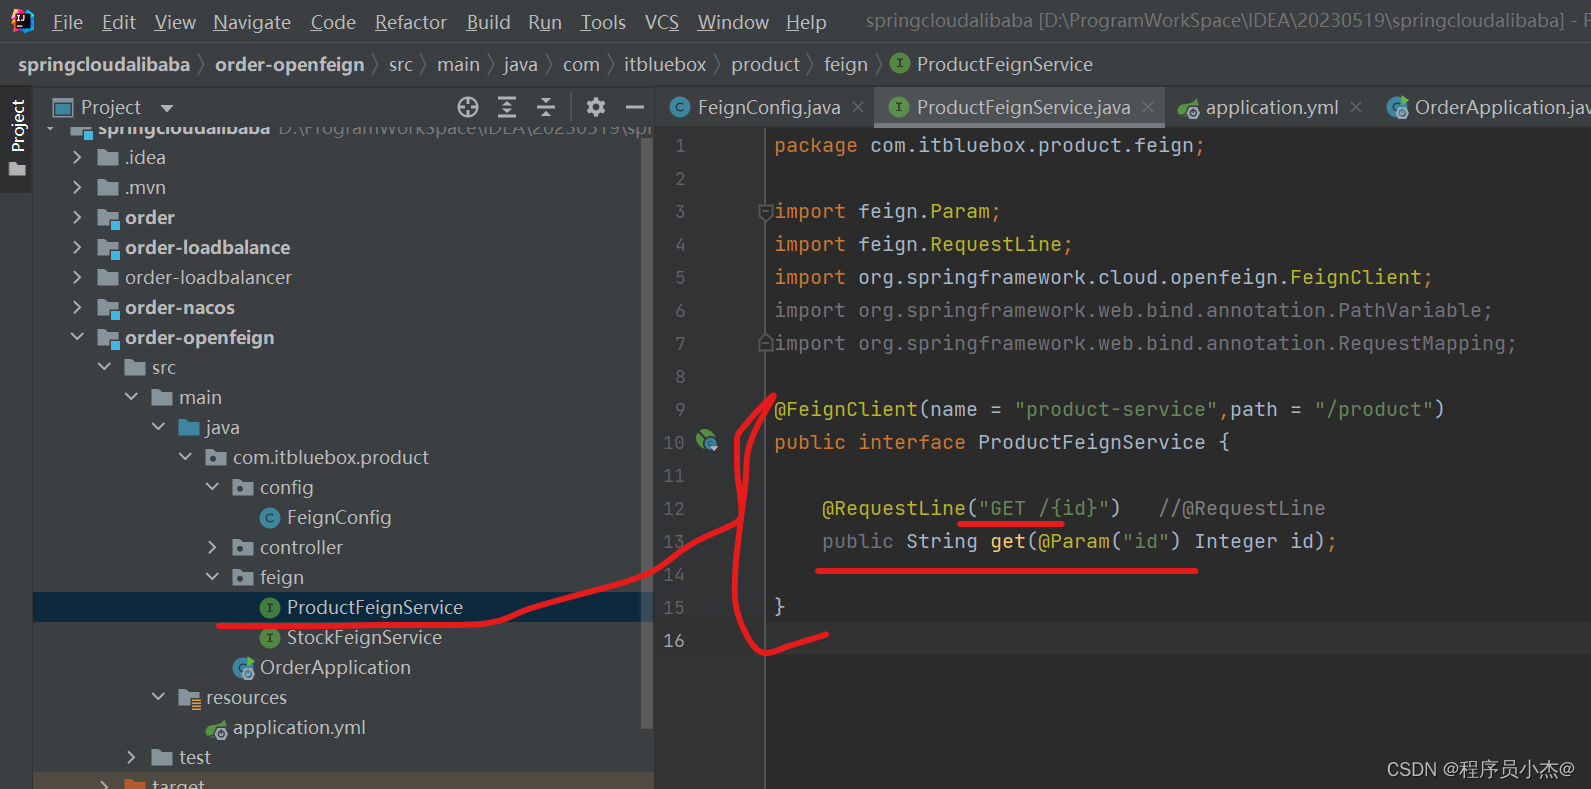Collapse the resources folder

tap(158, 697)
